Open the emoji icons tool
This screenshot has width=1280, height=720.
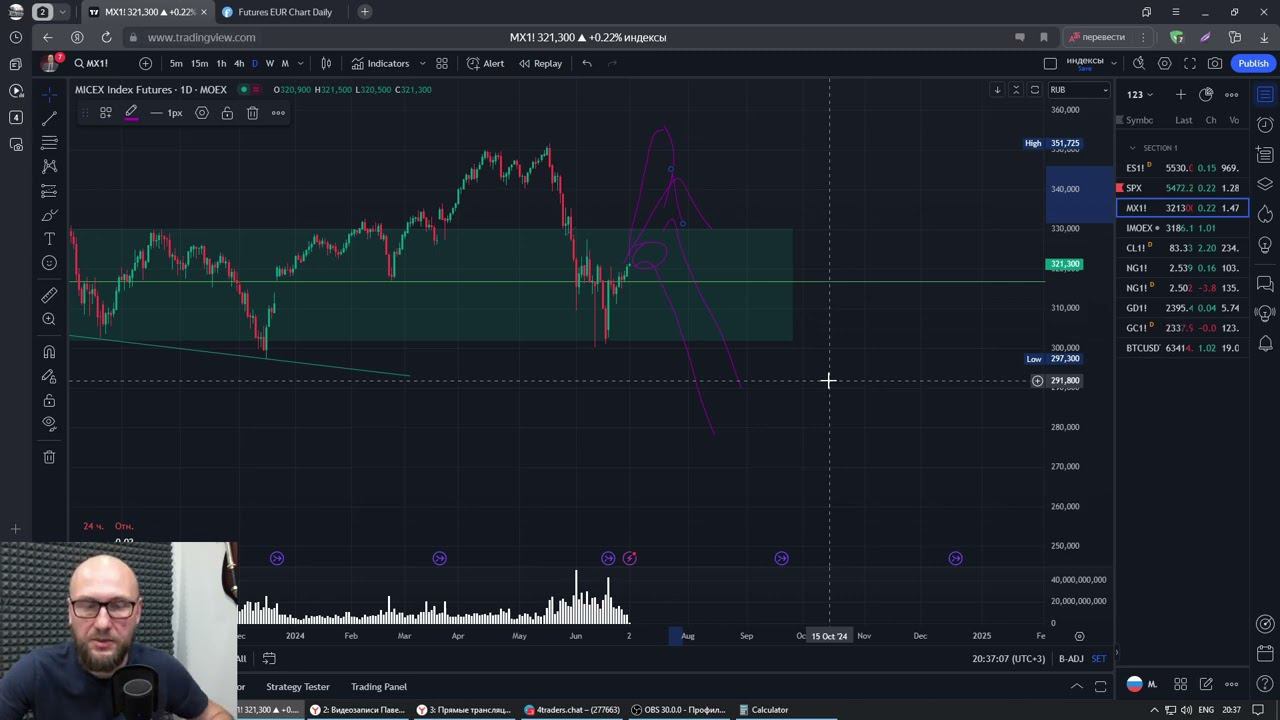[49, 263]
